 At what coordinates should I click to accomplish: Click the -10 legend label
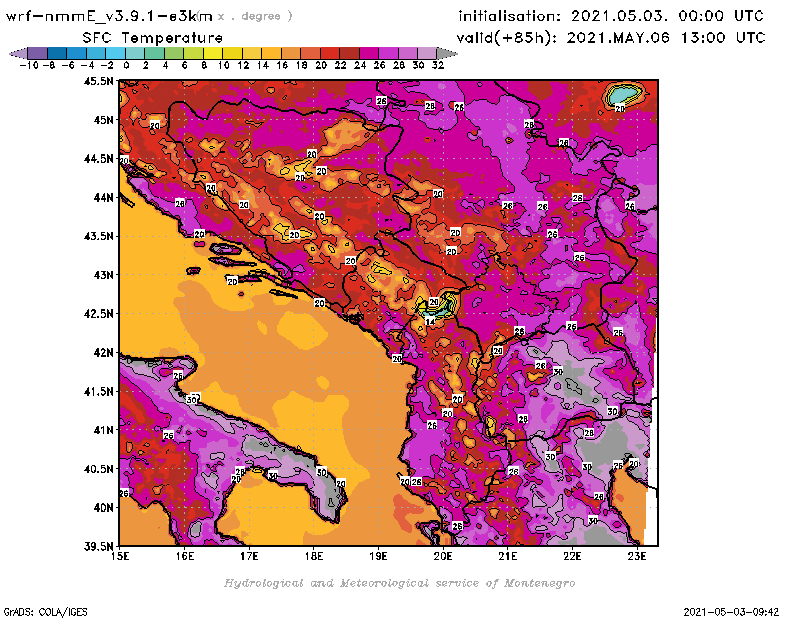(29, 65)
